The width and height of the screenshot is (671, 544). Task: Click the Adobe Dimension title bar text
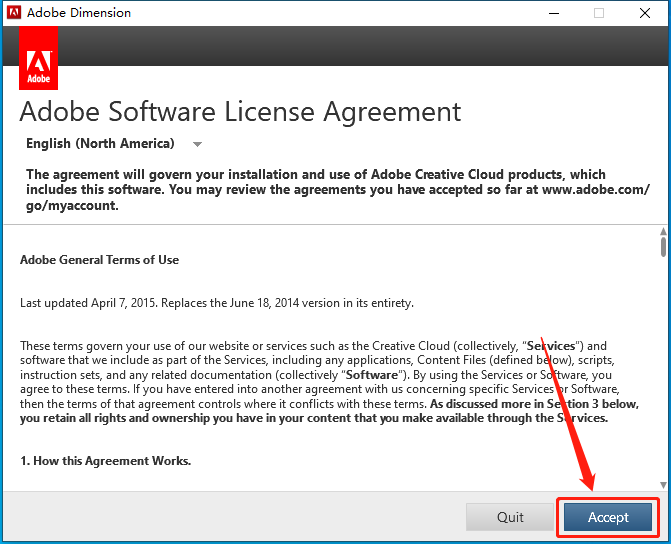click(79, 13)
